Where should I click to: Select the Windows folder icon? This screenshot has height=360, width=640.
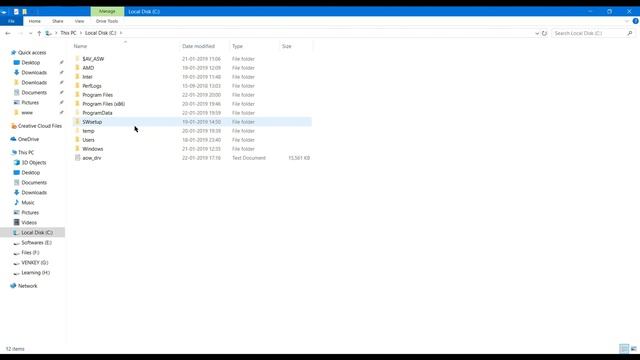(x=77, y=149)
